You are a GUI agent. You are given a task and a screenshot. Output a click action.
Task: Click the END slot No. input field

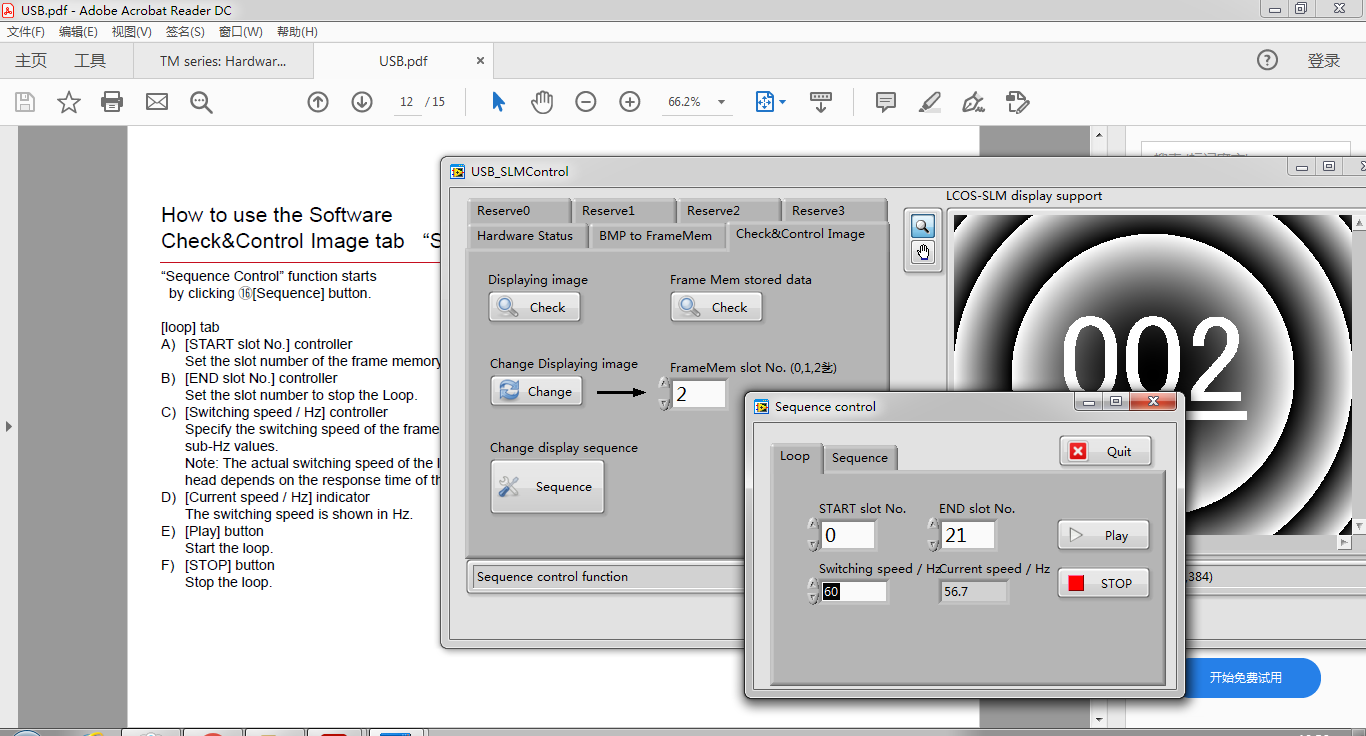(967, 535)
